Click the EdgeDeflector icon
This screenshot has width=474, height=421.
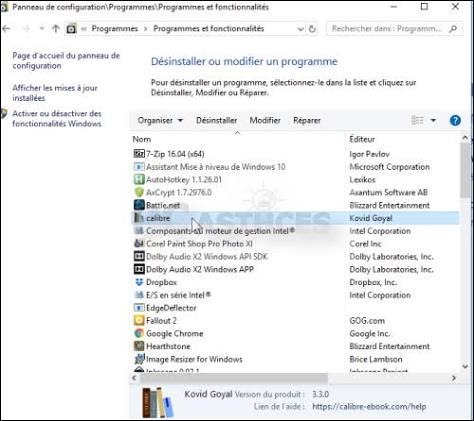(139, 308)
